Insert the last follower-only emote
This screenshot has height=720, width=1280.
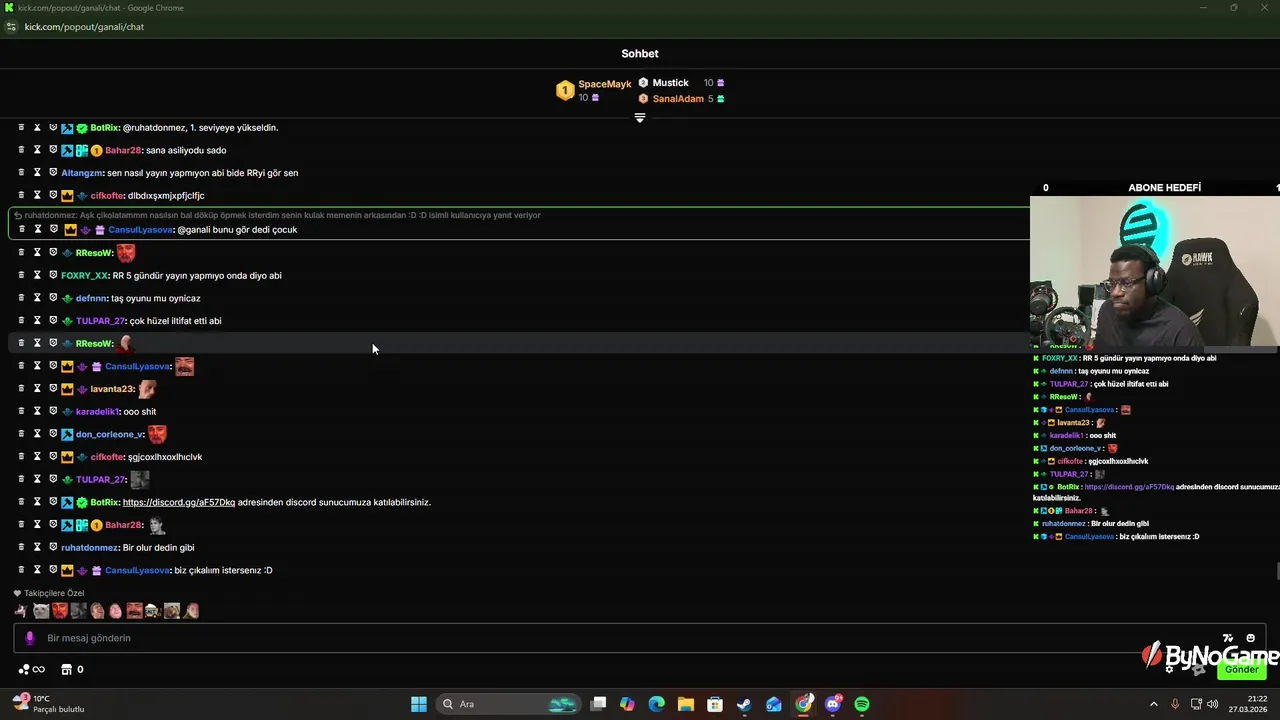[x=191, y=610]
